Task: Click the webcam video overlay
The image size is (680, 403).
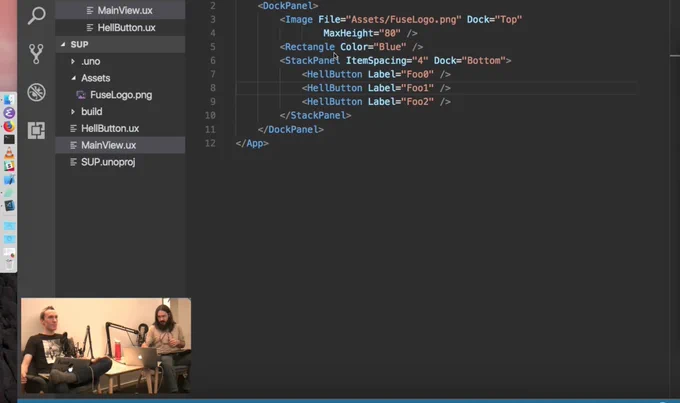Action: click(x=106, y=346)
